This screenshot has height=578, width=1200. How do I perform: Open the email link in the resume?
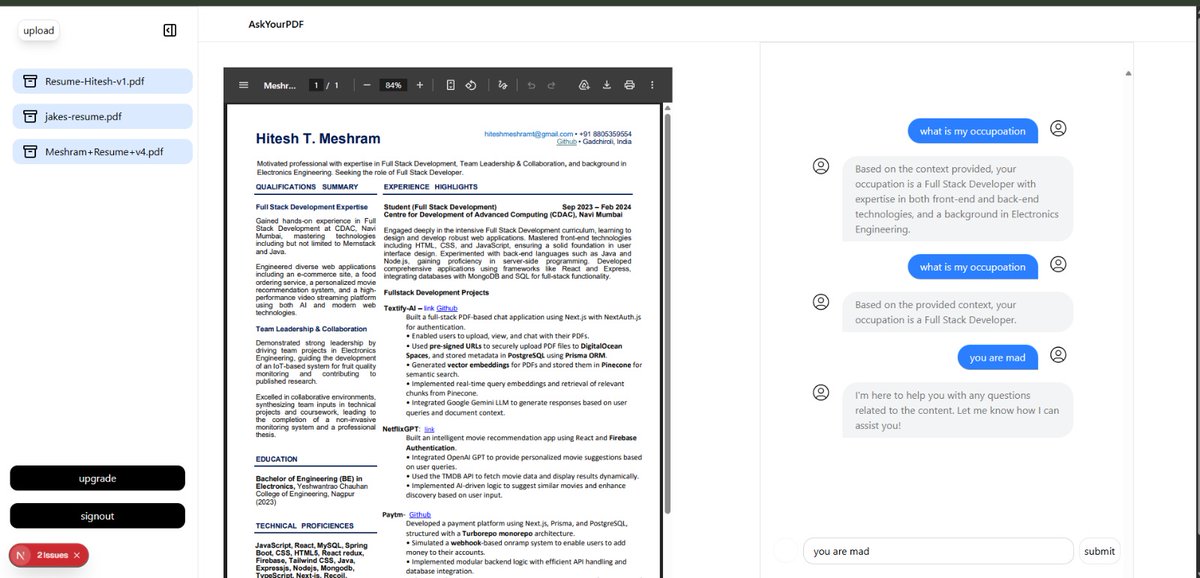point(529,134)
